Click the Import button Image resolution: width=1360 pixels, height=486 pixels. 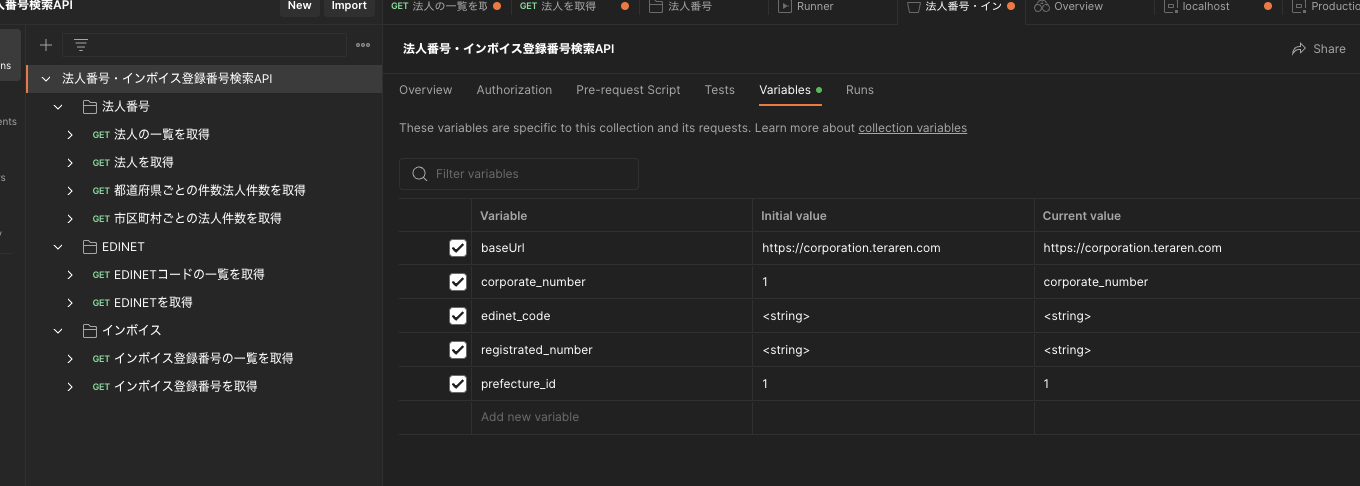(349, 6)
